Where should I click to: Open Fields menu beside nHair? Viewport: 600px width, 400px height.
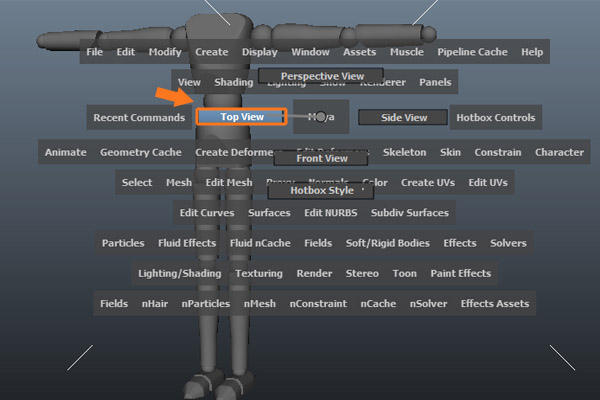pyautogui.click(x=114, y=303)
